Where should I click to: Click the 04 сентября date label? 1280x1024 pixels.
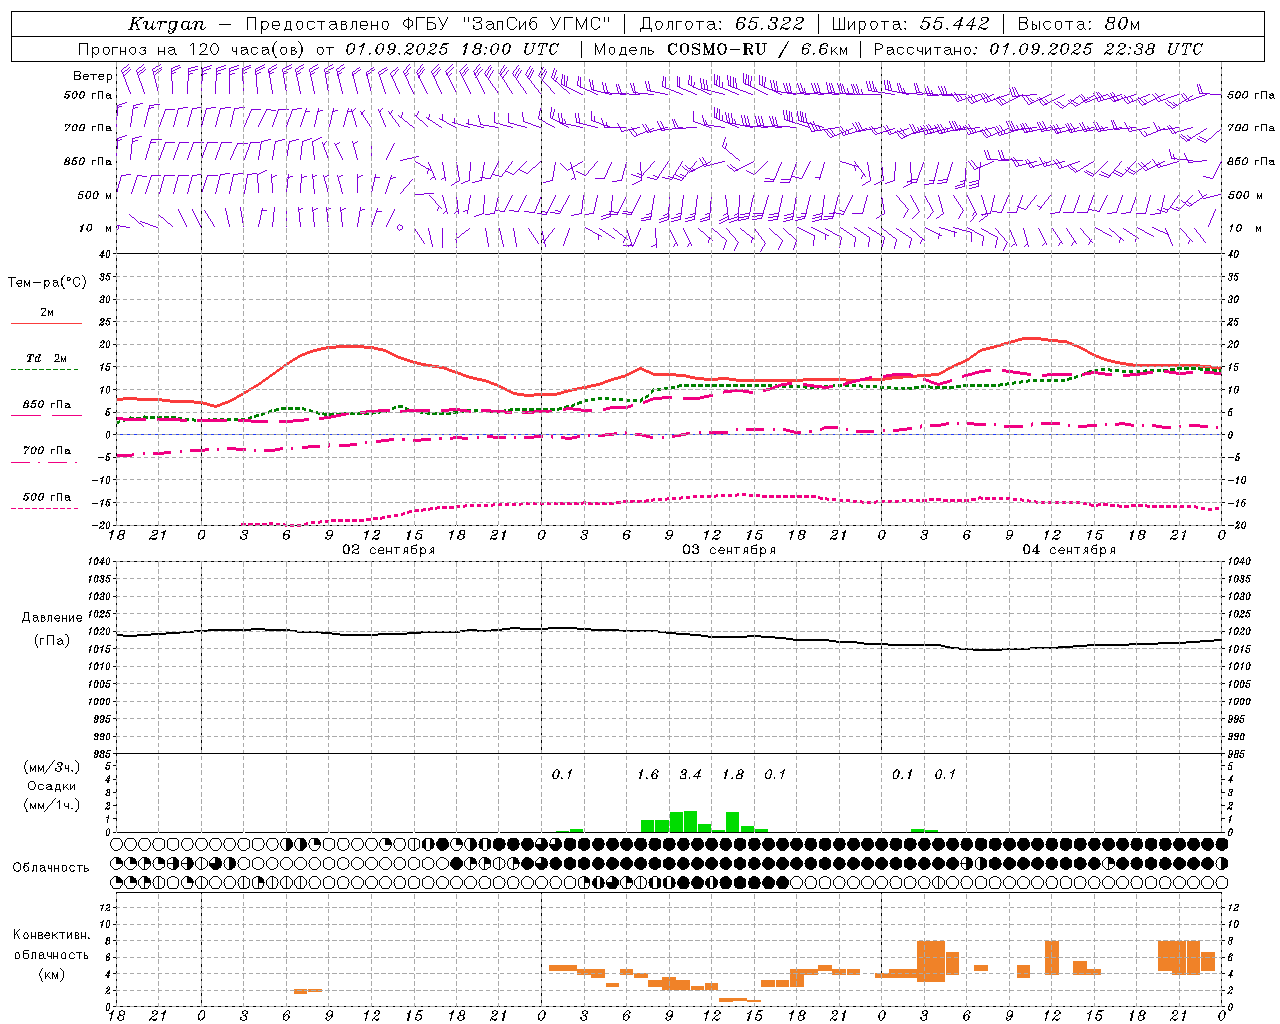tap(1069, 550)
